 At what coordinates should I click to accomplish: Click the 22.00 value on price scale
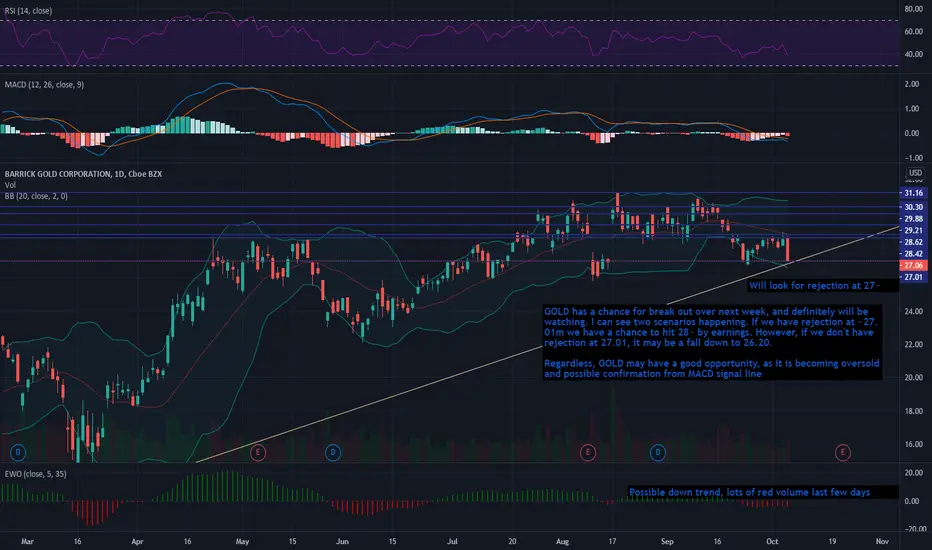tap(914, 344)
